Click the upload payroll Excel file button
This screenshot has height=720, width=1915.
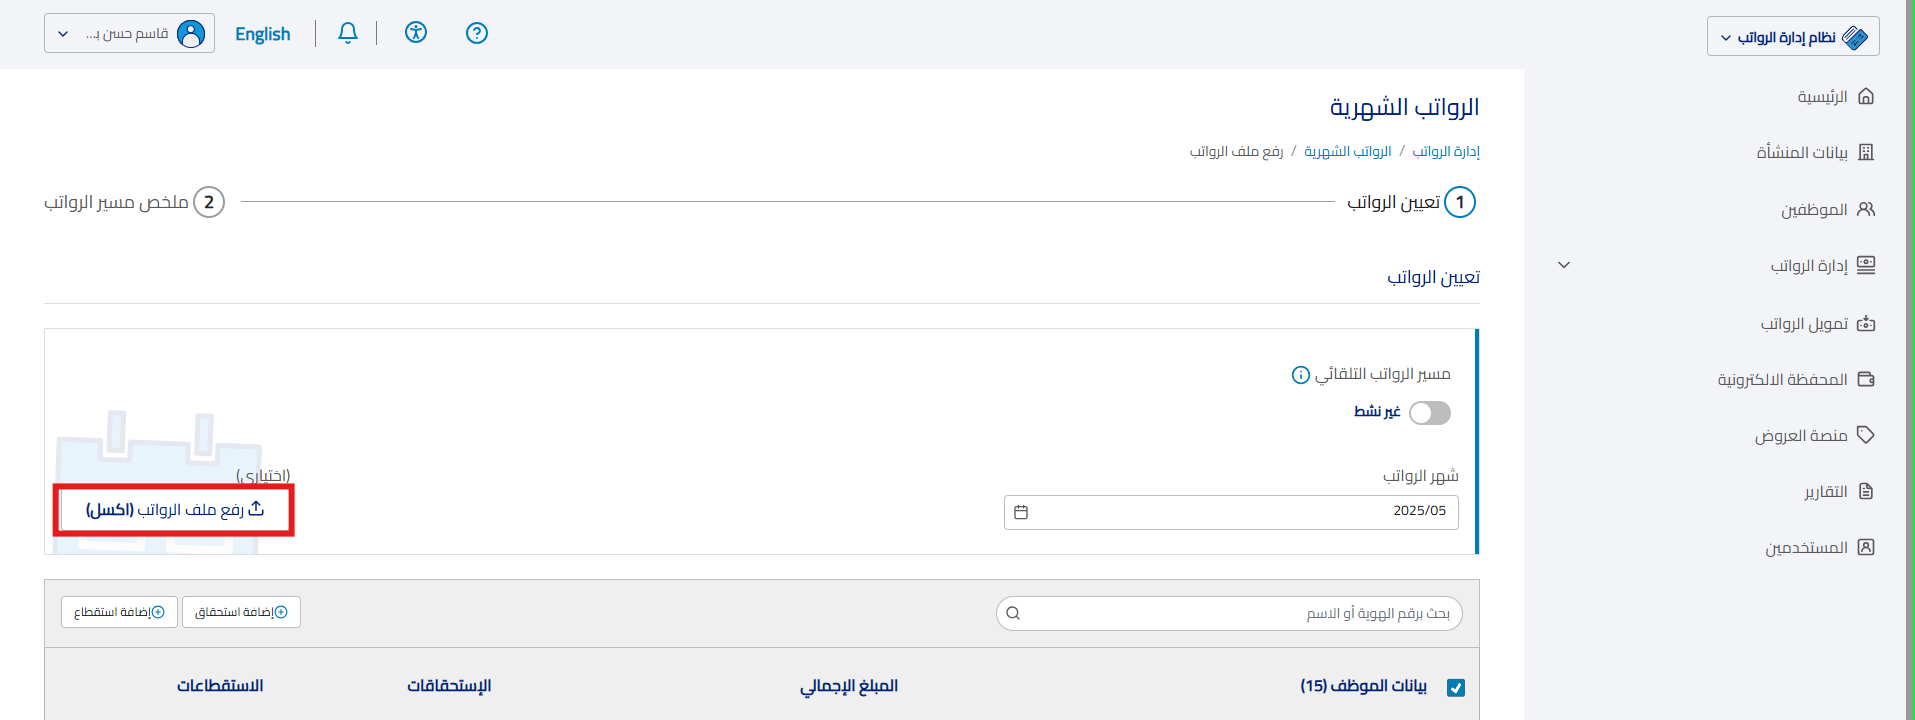coord(174,510)
